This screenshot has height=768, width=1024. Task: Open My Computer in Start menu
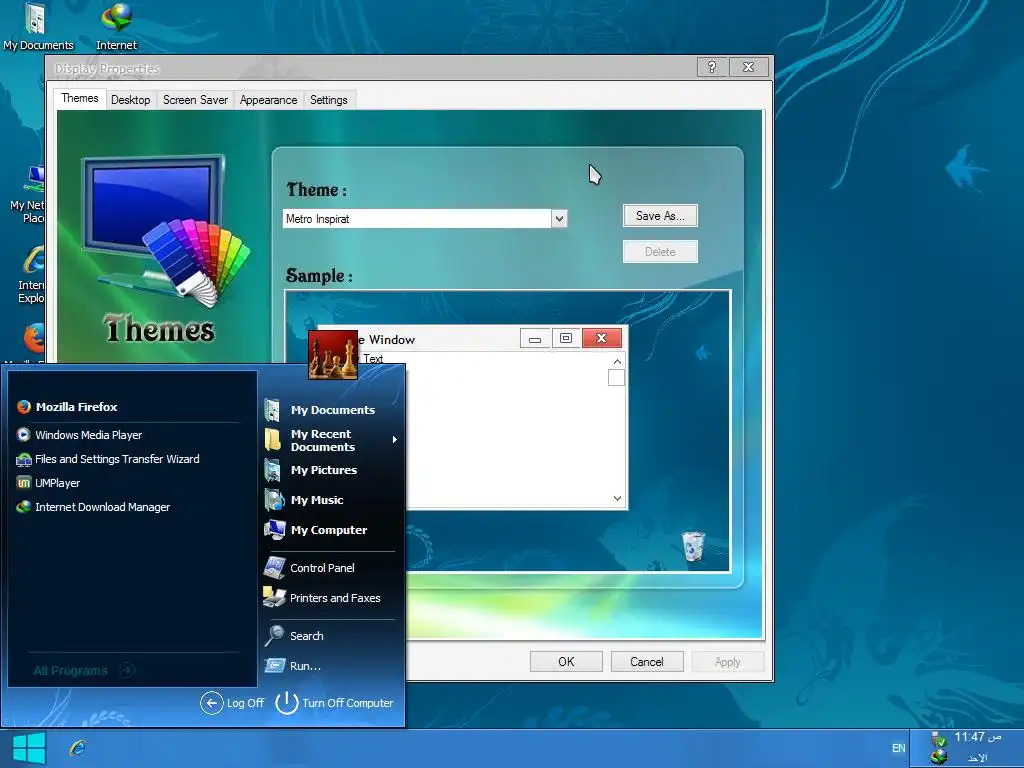316,530
